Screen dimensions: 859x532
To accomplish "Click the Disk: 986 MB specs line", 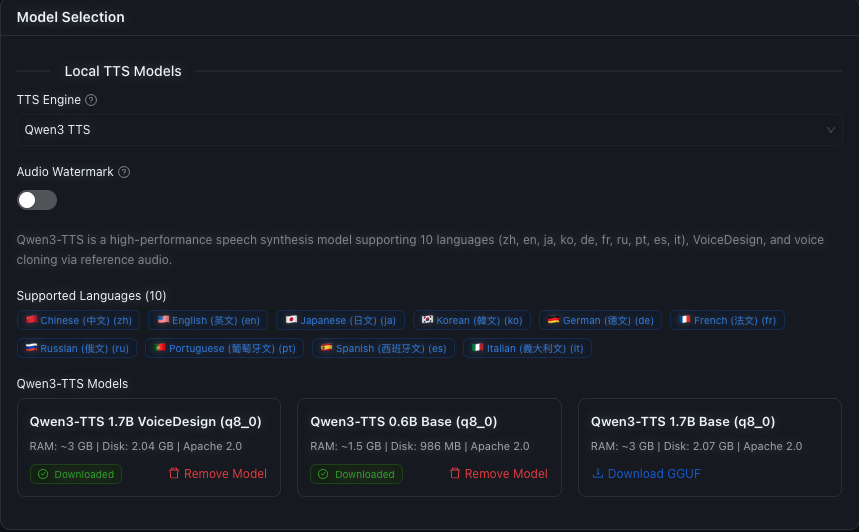I will 420,446.
